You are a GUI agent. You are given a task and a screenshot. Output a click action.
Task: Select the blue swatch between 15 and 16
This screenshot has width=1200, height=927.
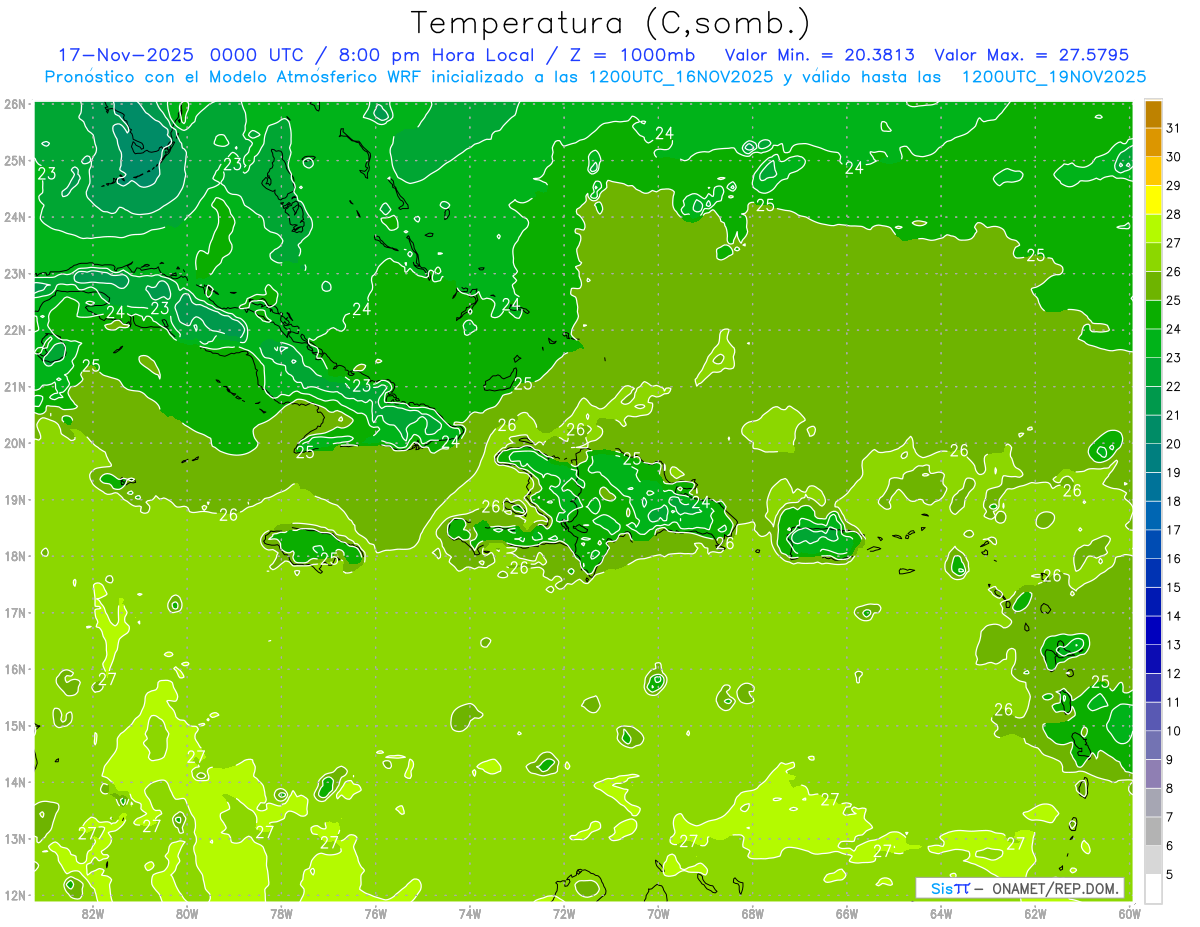pos(1153,573)
